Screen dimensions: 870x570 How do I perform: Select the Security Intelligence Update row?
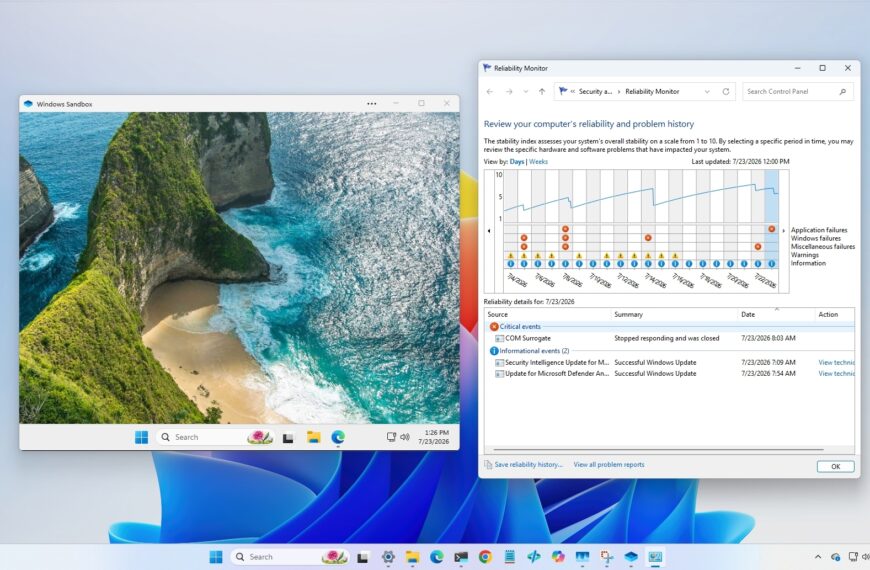click(x=669, y=362)
